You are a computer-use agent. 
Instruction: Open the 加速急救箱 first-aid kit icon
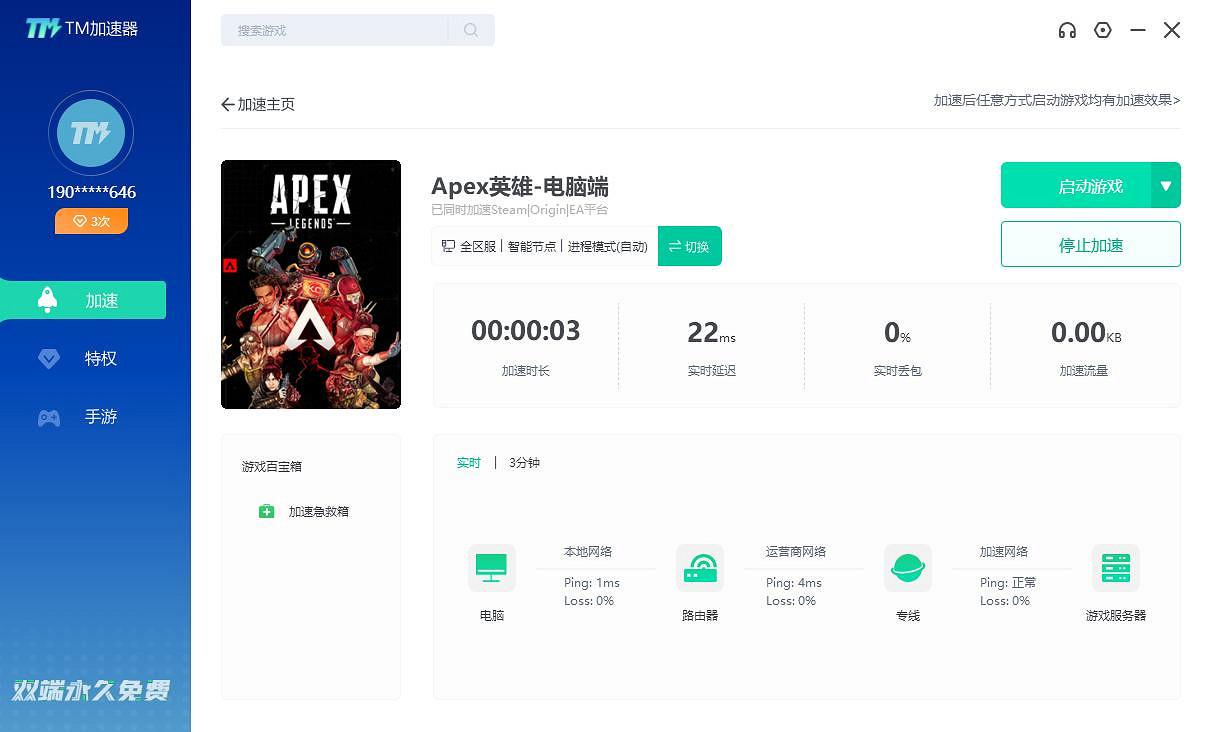pos(266,511)
